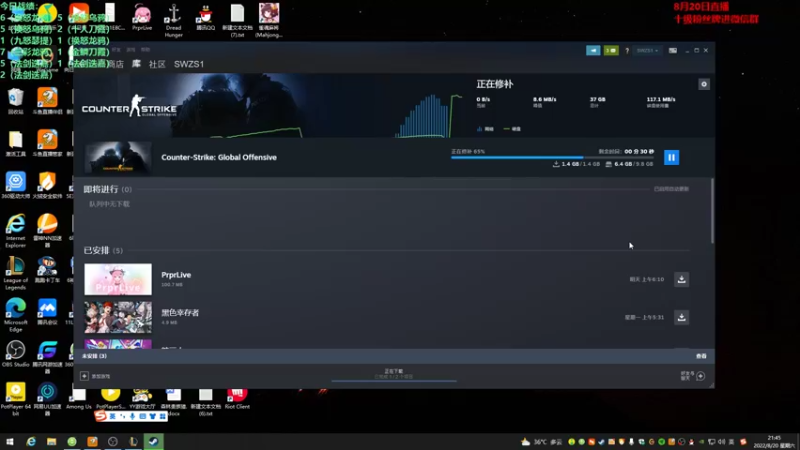Open the League of Legends desktop icon

16,273
